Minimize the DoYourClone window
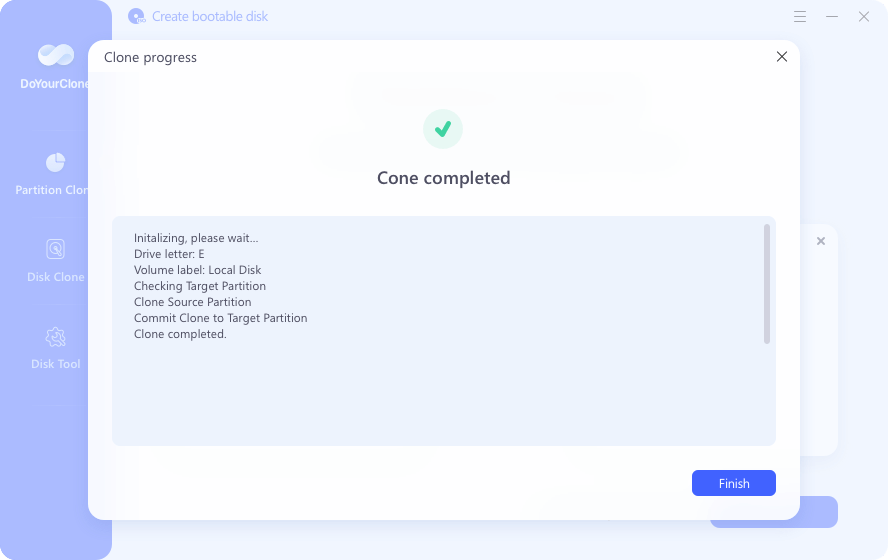The image size is (888, 560). [x=832, y=16]
